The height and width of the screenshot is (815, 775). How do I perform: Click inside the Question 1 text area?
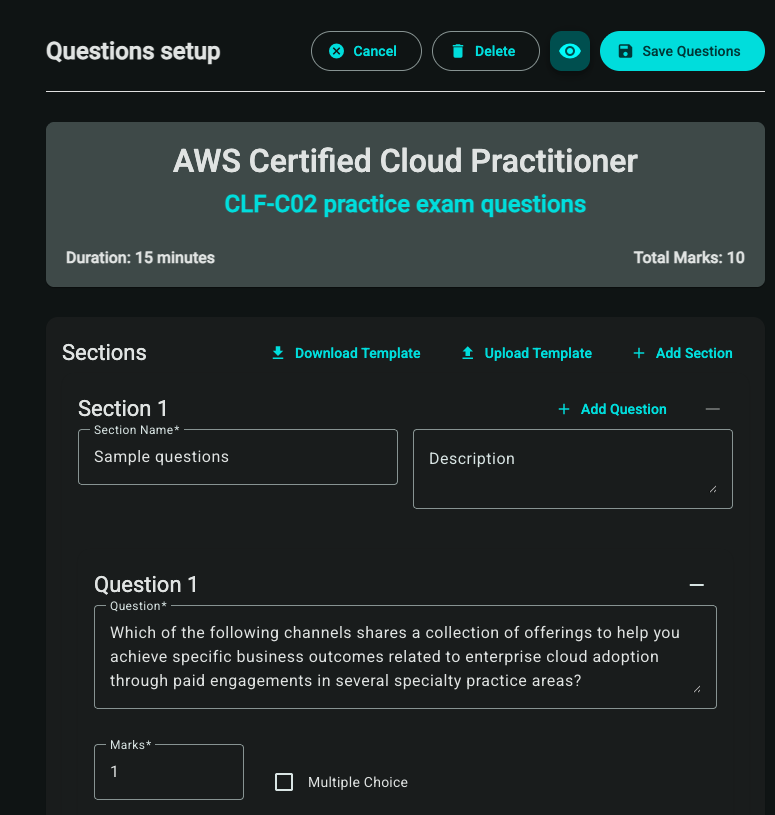(x=405, y=656)
